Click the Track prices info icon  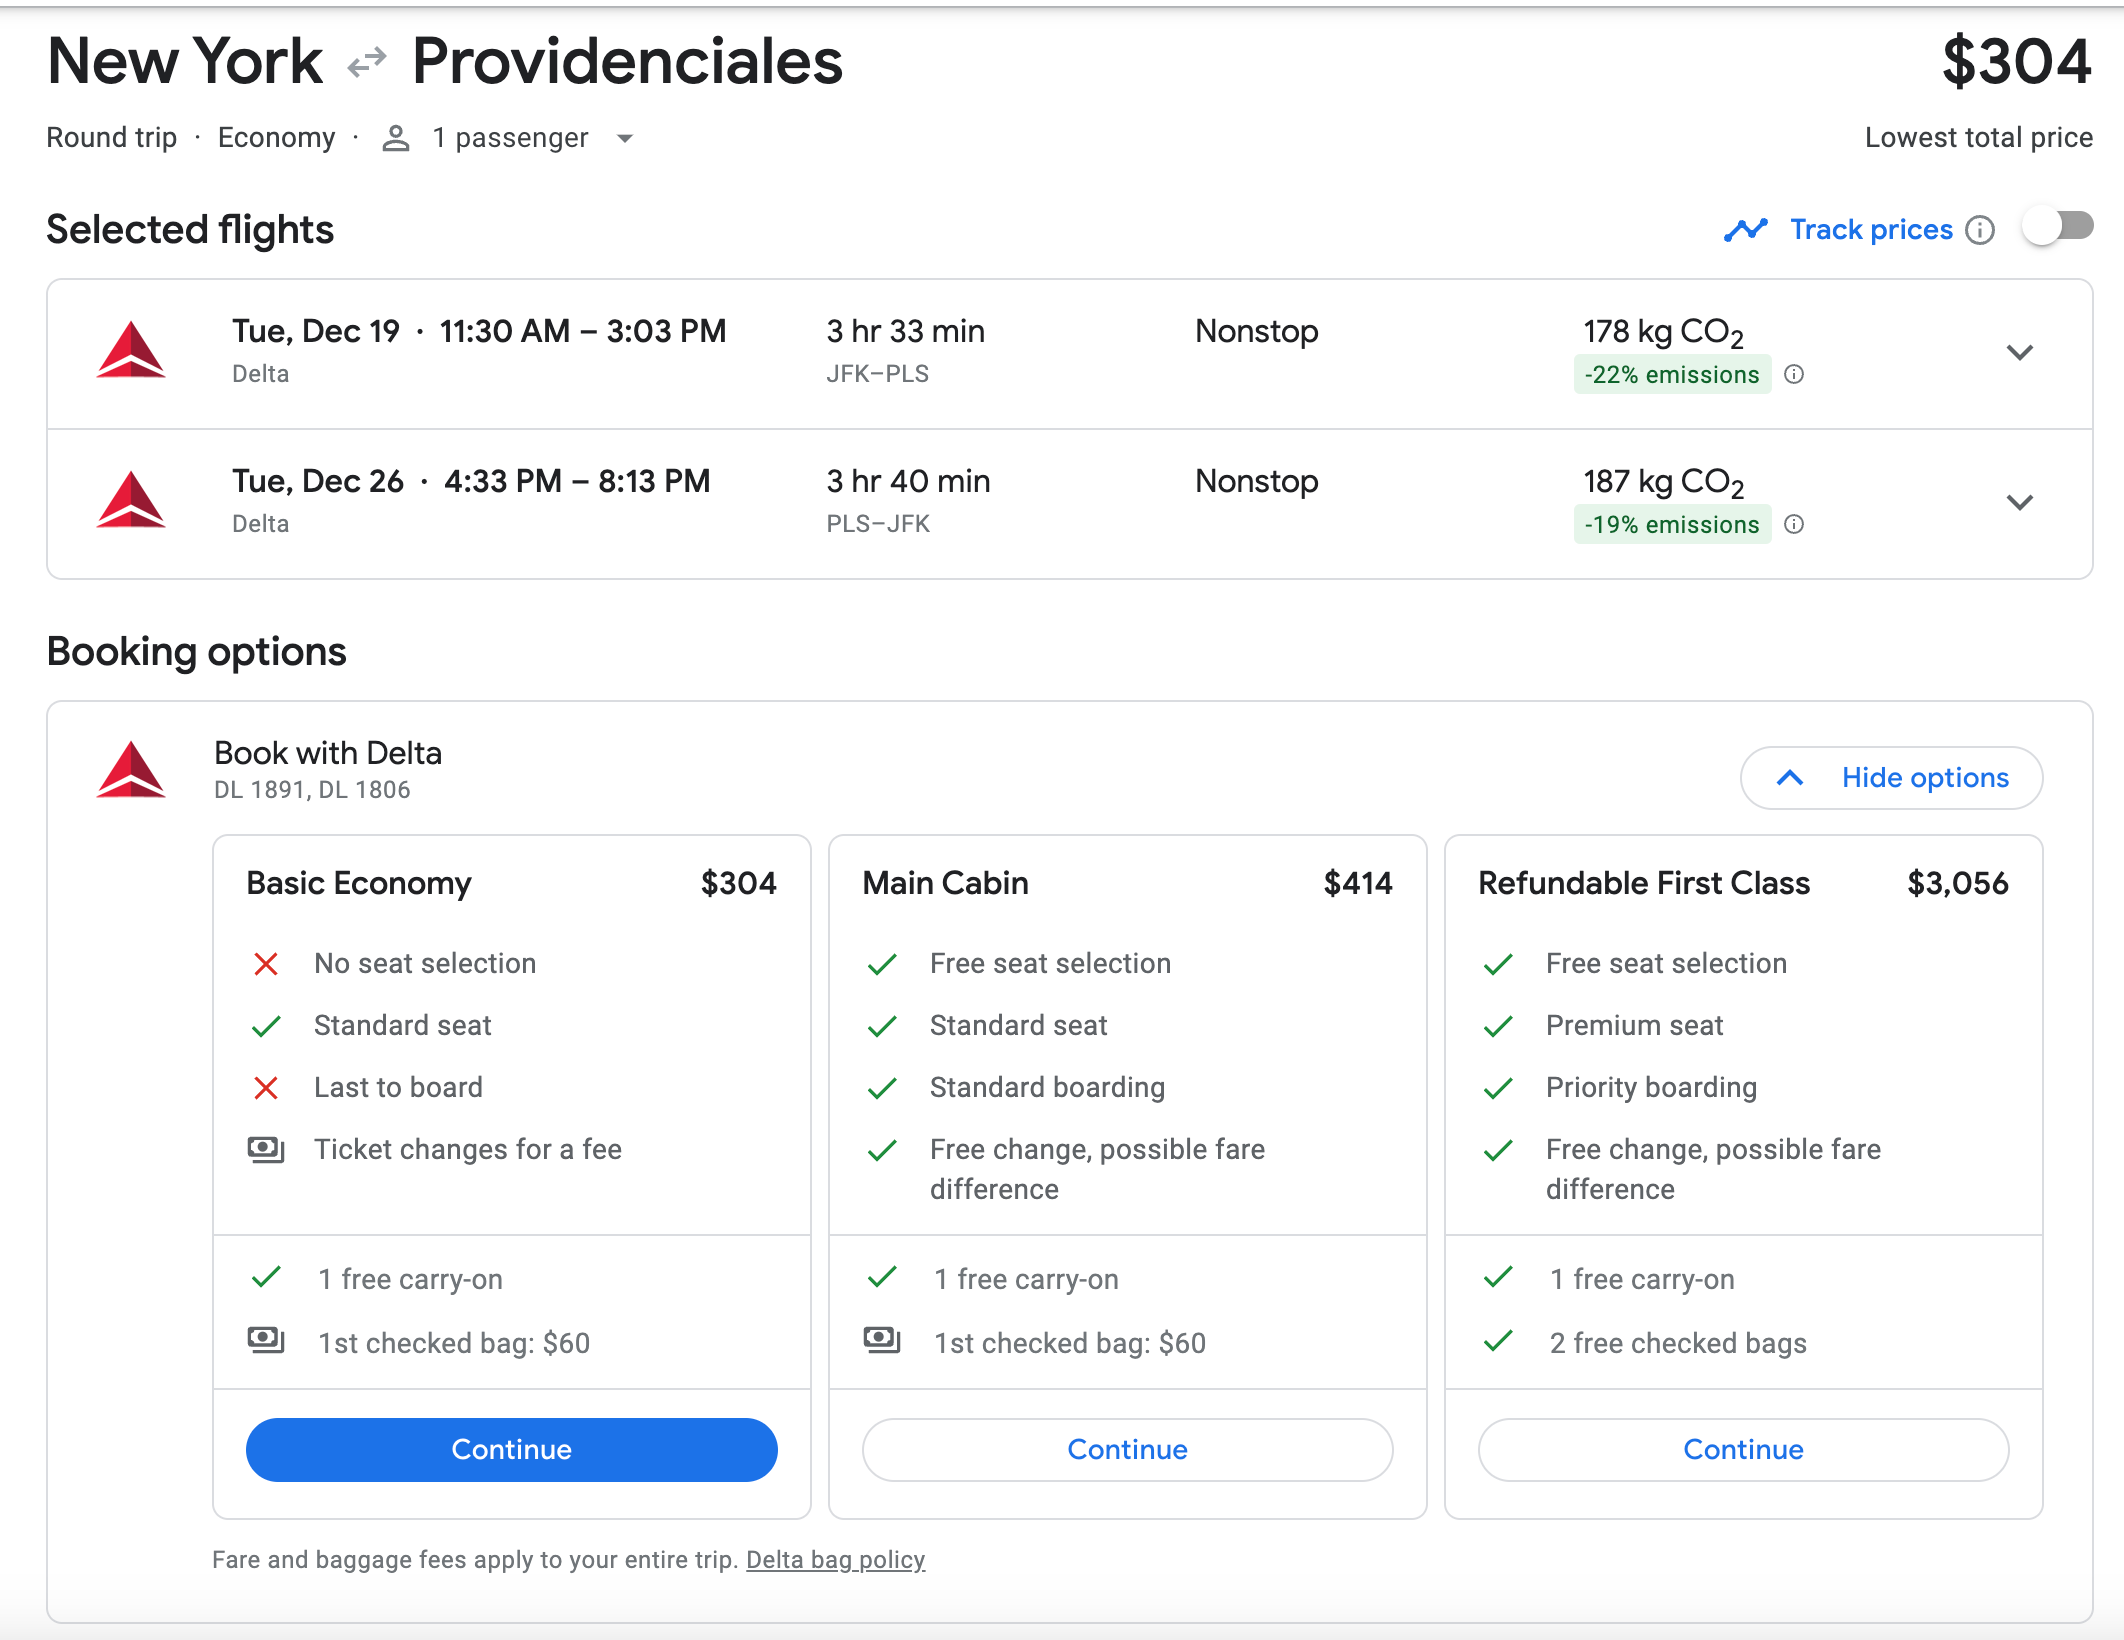click(x=1979, y=231)
